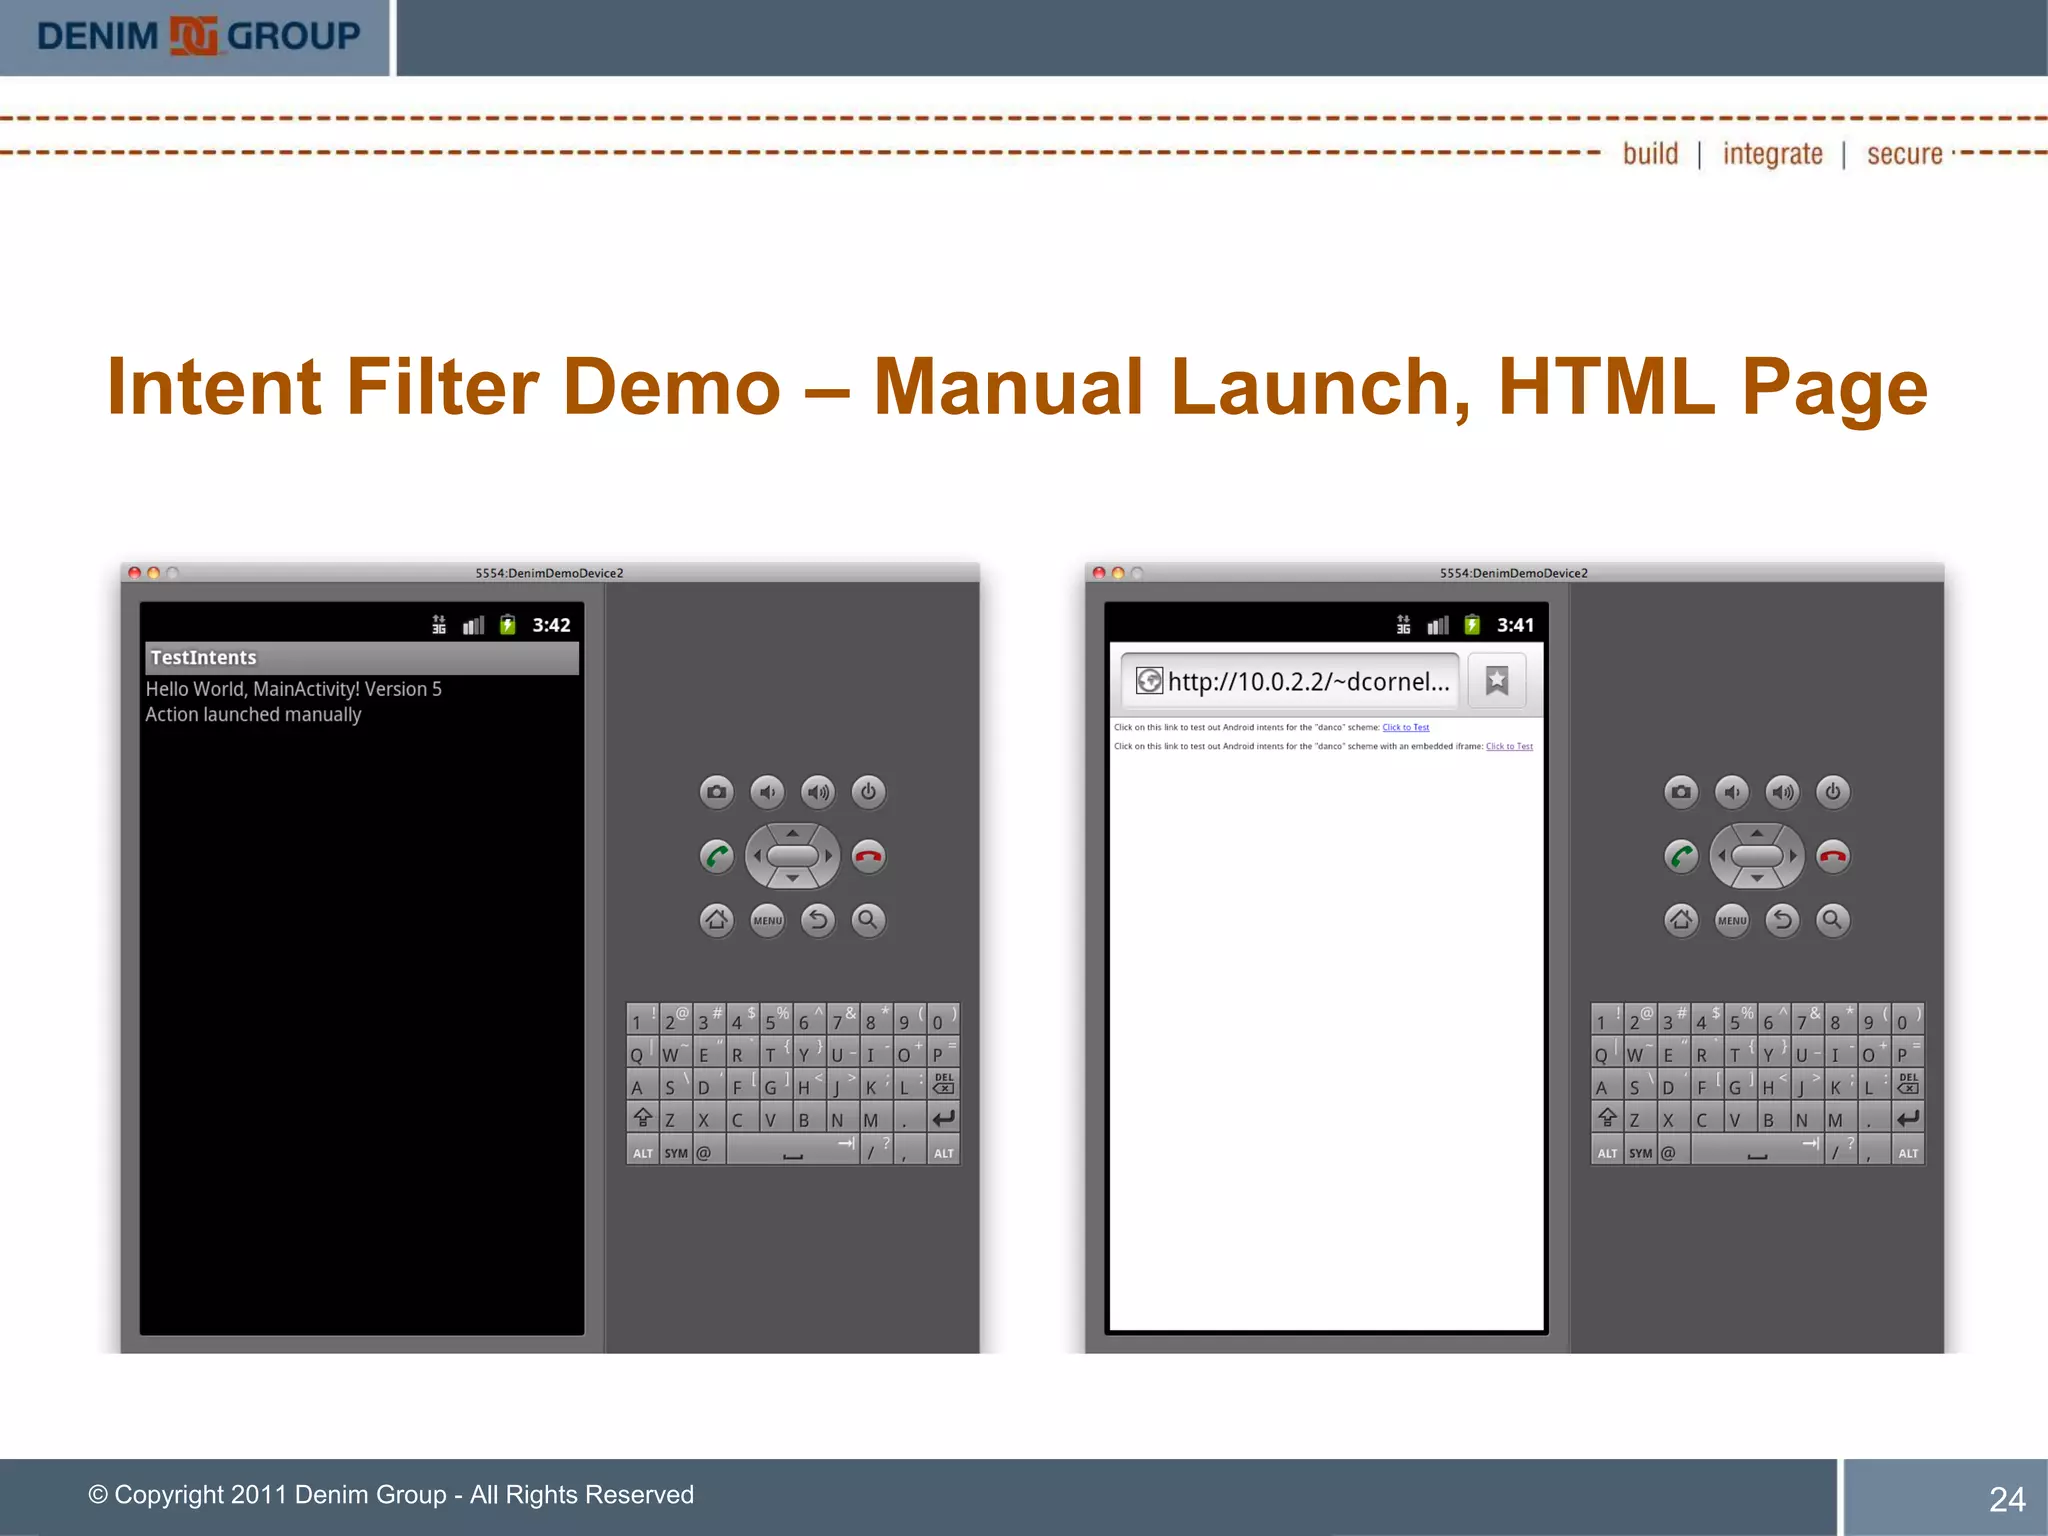The height and width of the screenshot is (1536, 2048).
Task: Click volume up button on left emulator
Action: coord(818,792)
